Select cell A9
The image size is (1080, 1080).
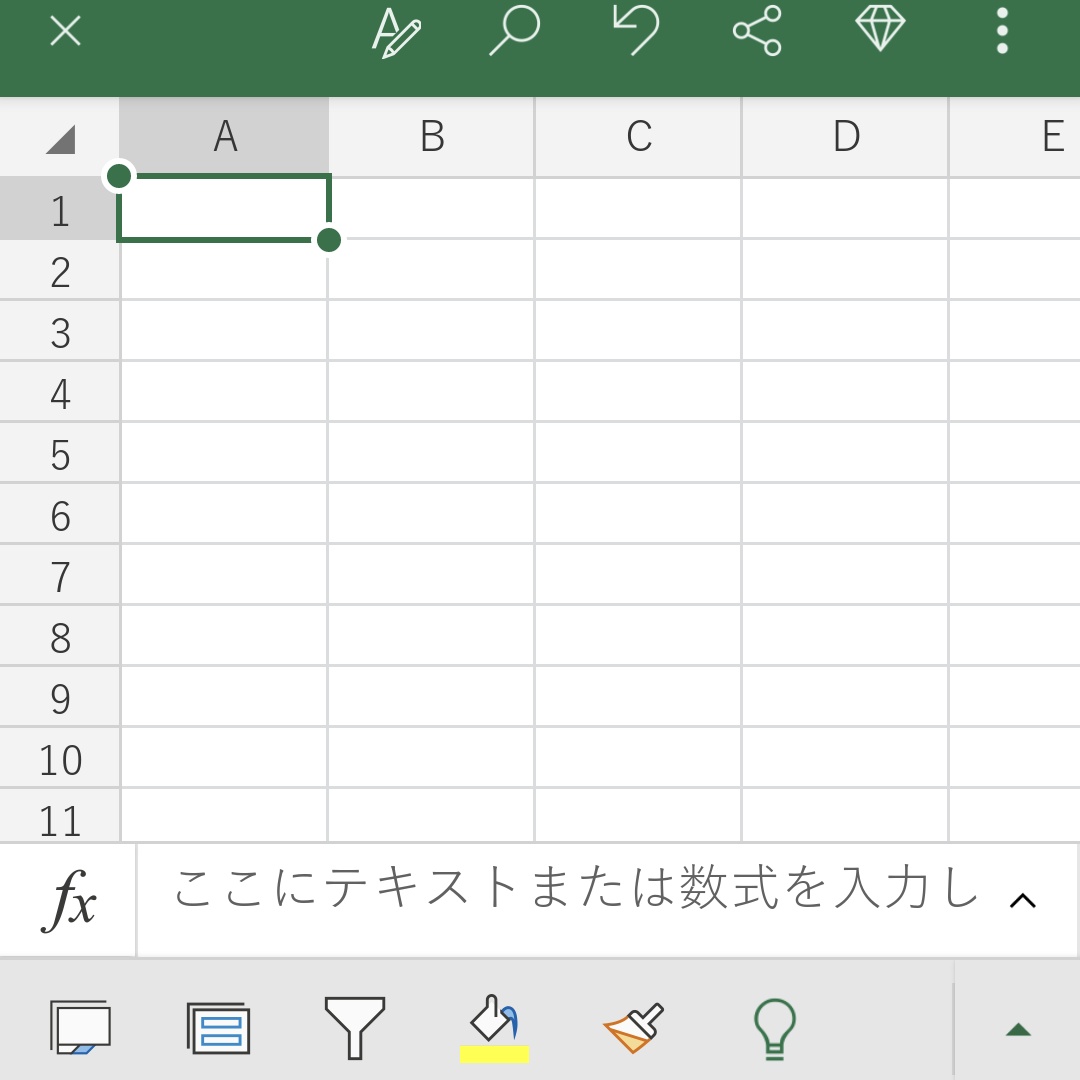[x=224, y=696]
